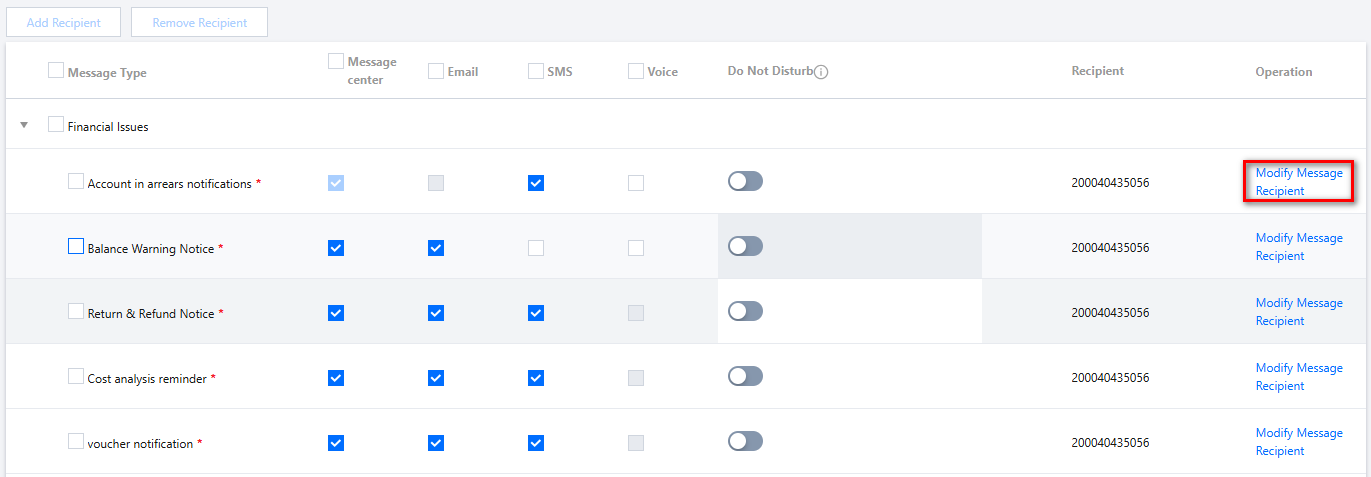The height and width of the screenshot is (477, 1371).
Task: Select the Cost analysis reminder row checkbox
Action: (76, 377)
